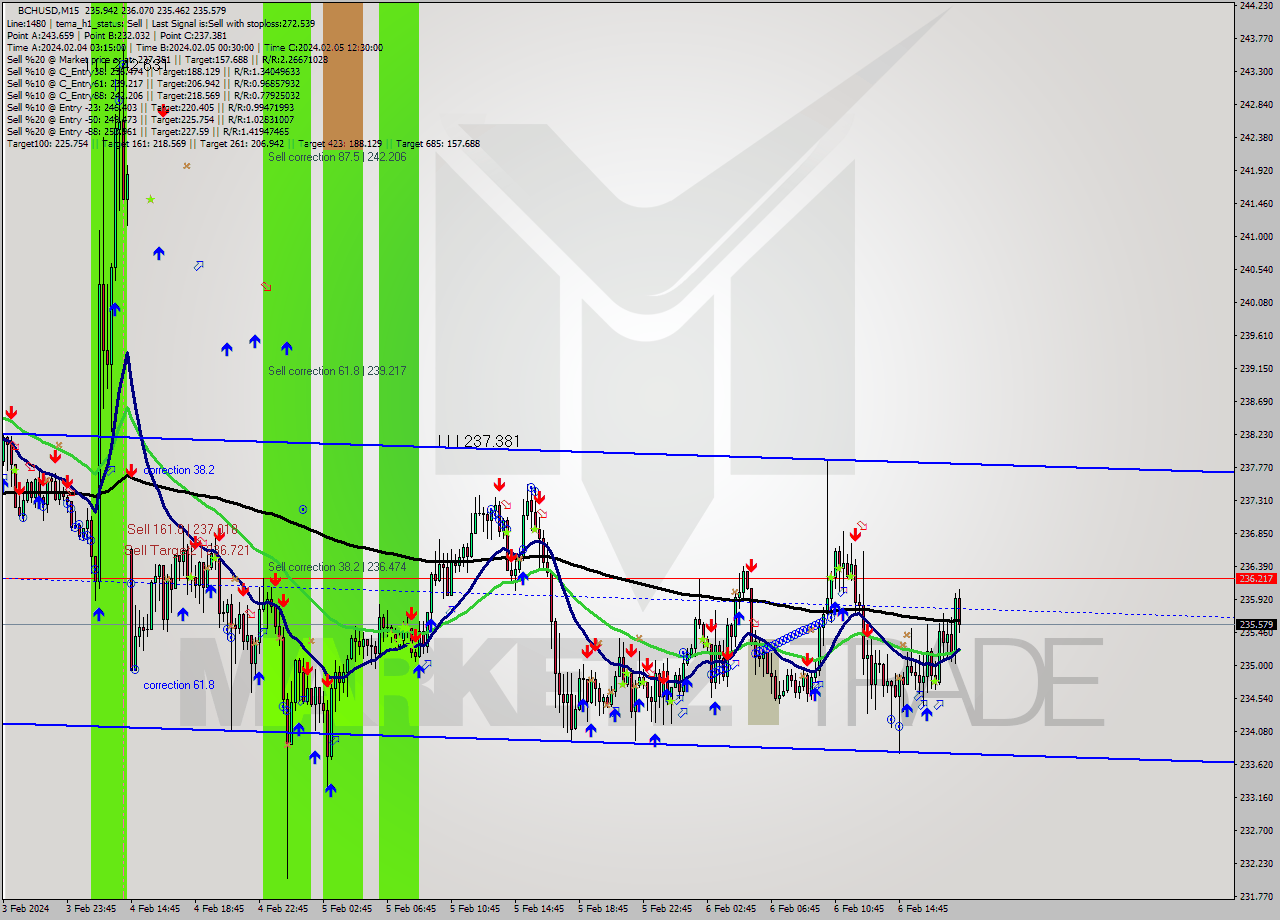Viewport: 1280px width, 920px height.
Task: Click the 244.230 price axis label
Action: click(1255, 5)
